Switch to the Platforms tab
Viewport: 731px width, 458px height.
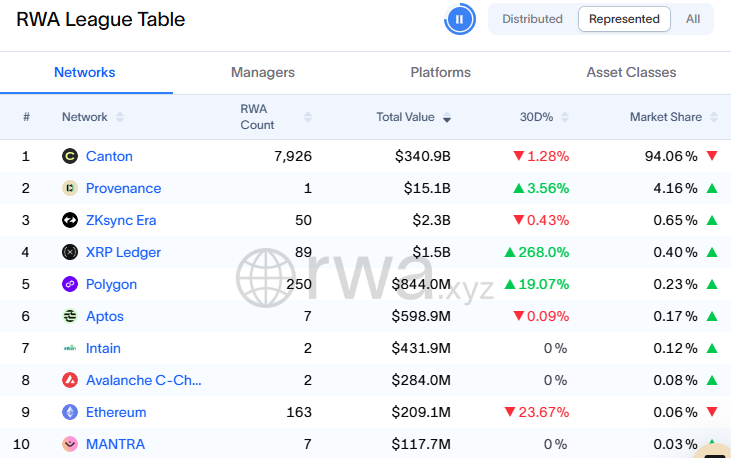(x=441, y=72)
